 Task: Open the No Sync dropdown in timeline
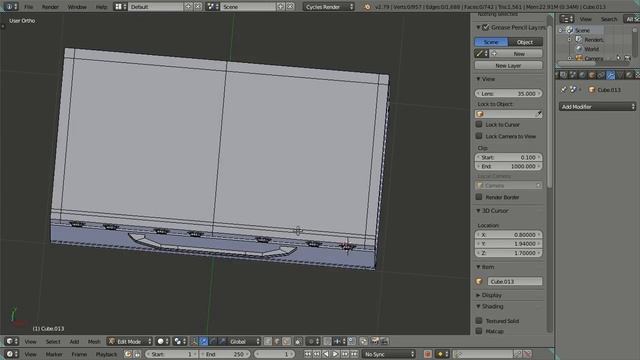click(389, 354)
